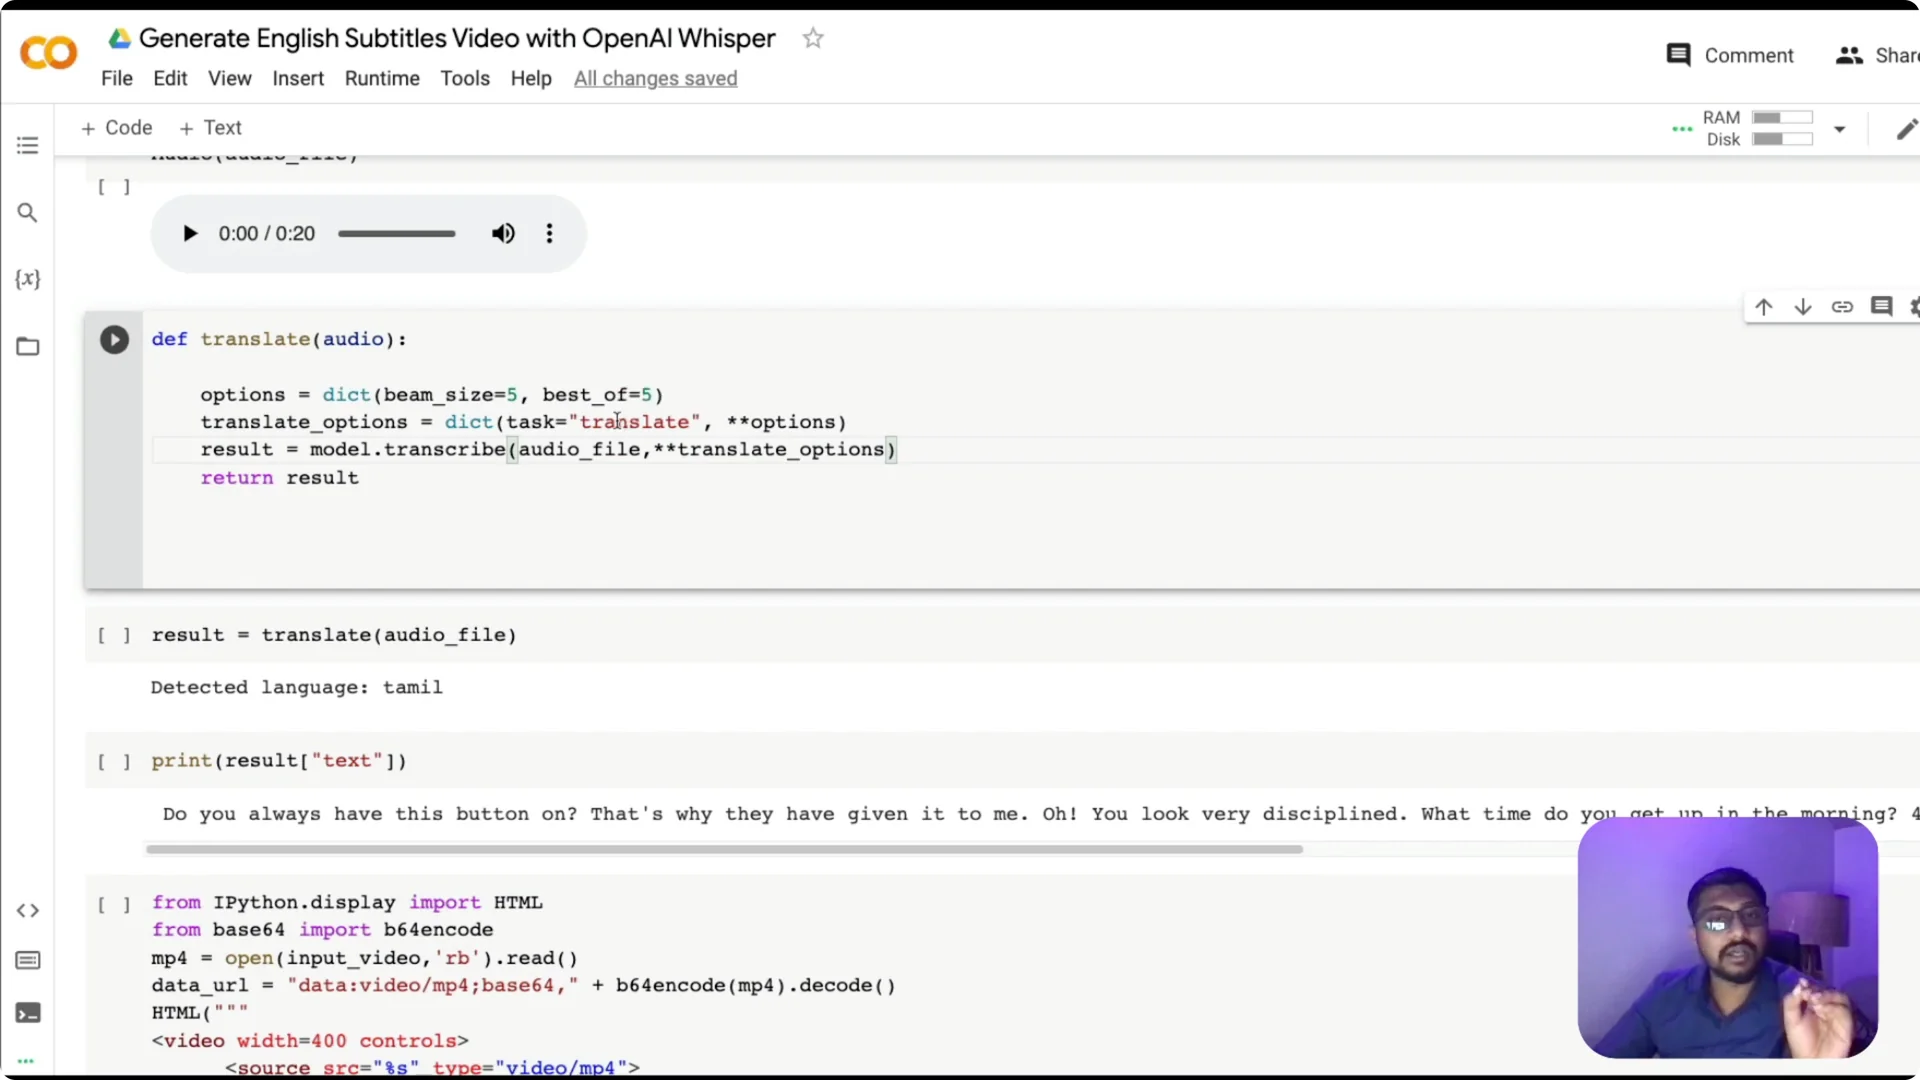Run the translate function code cell

[114, 339]
